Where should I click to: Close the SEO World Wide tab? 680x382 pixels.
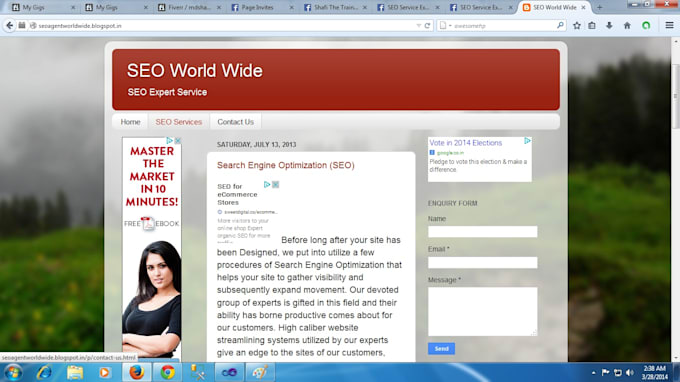tap(583, 7)
